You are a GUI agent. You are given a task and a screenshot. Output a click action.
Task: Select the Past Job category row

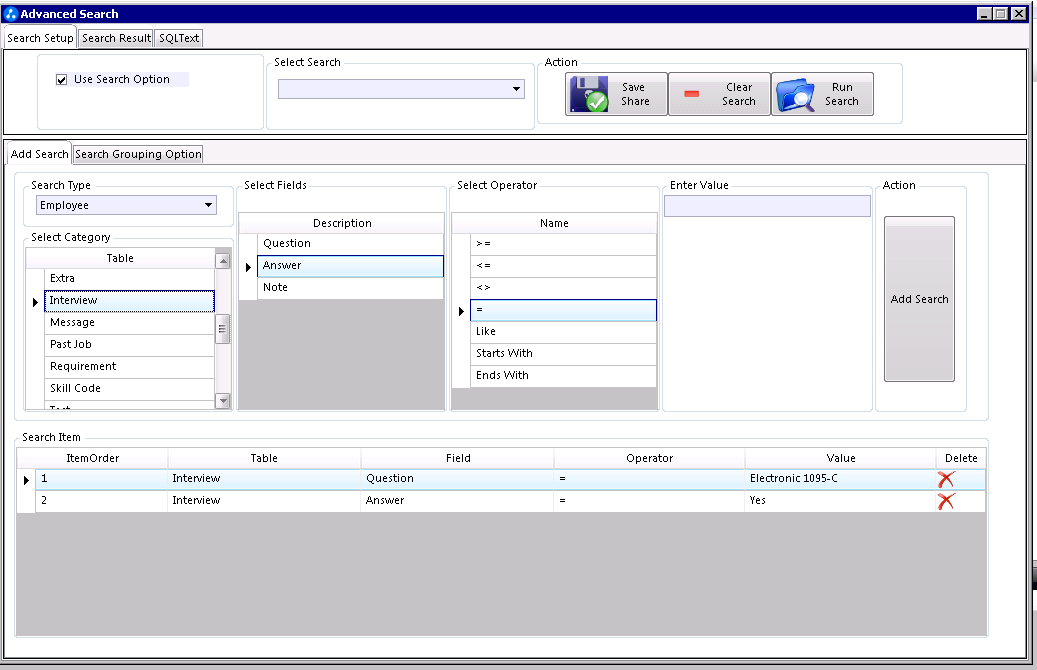(130, 345)
